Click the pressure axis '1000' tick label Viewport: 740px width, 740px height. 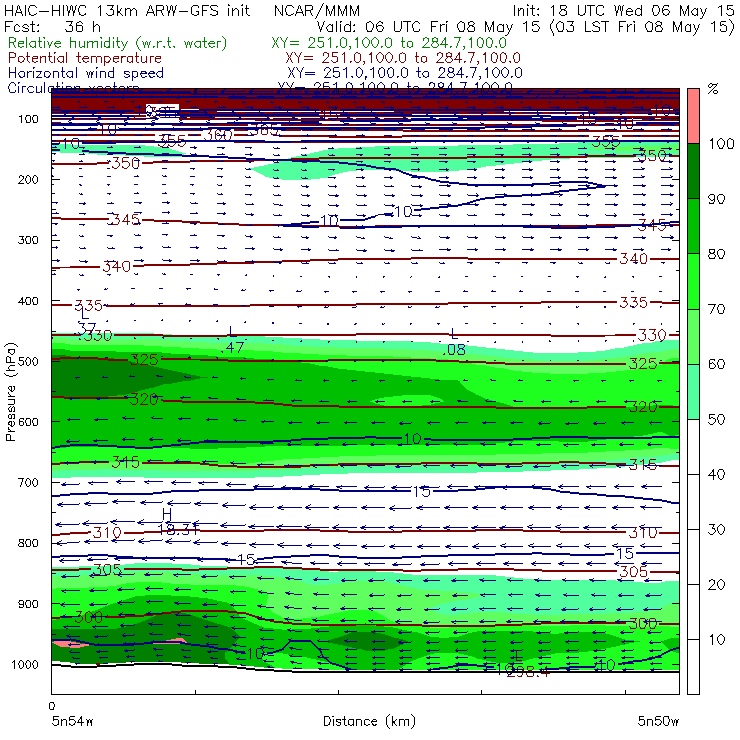click(x=25, y=664)
